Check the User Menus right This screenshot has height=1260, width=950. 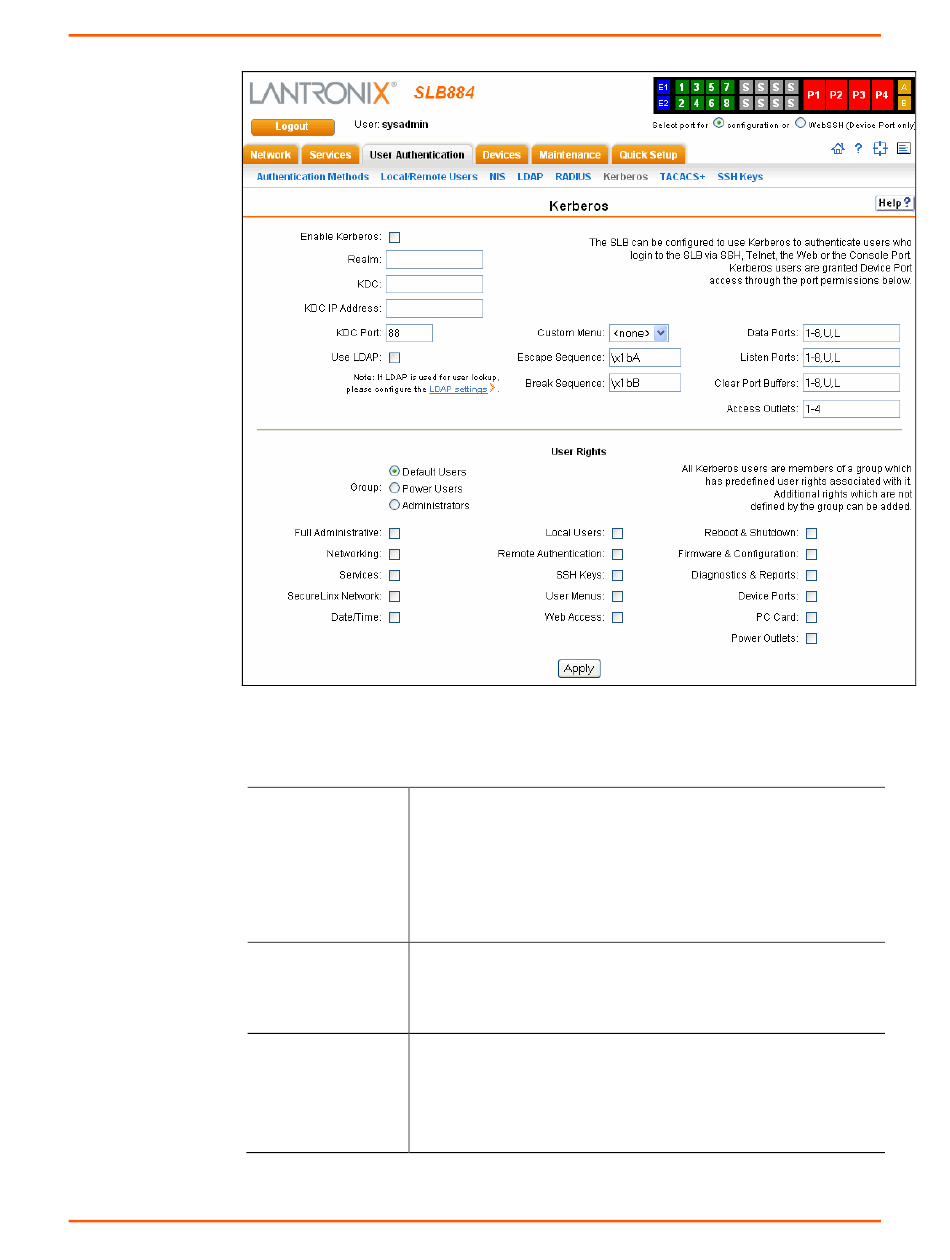click(x=618, y=596)
